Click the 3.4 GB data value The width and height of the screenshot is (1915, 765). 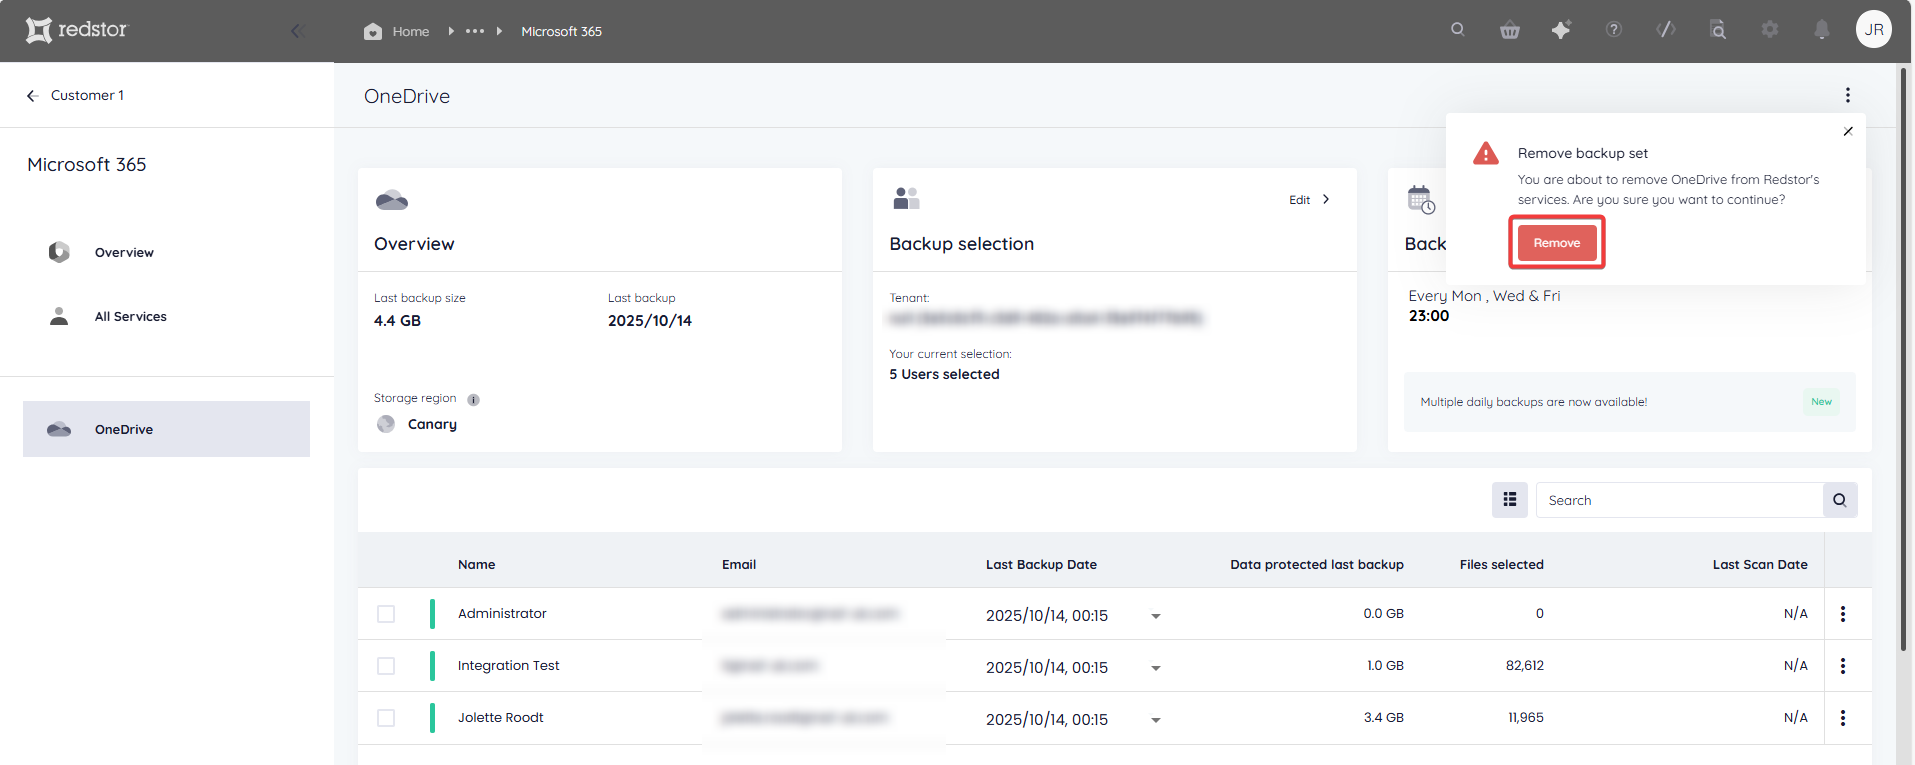1383,717
